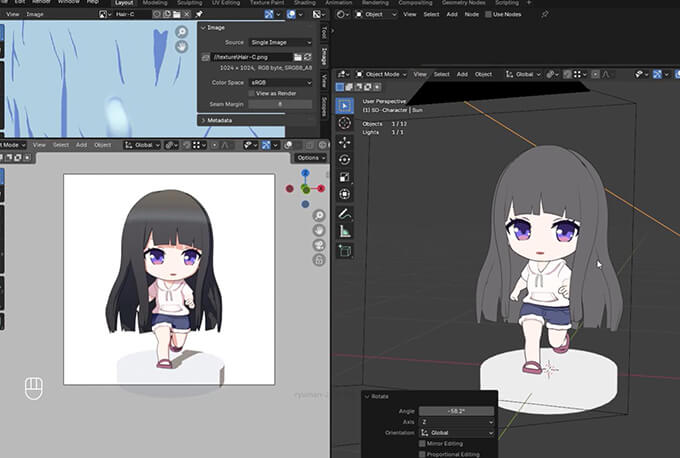
Task: Click the Rotate Angle value field
Action: coord(456,411)
